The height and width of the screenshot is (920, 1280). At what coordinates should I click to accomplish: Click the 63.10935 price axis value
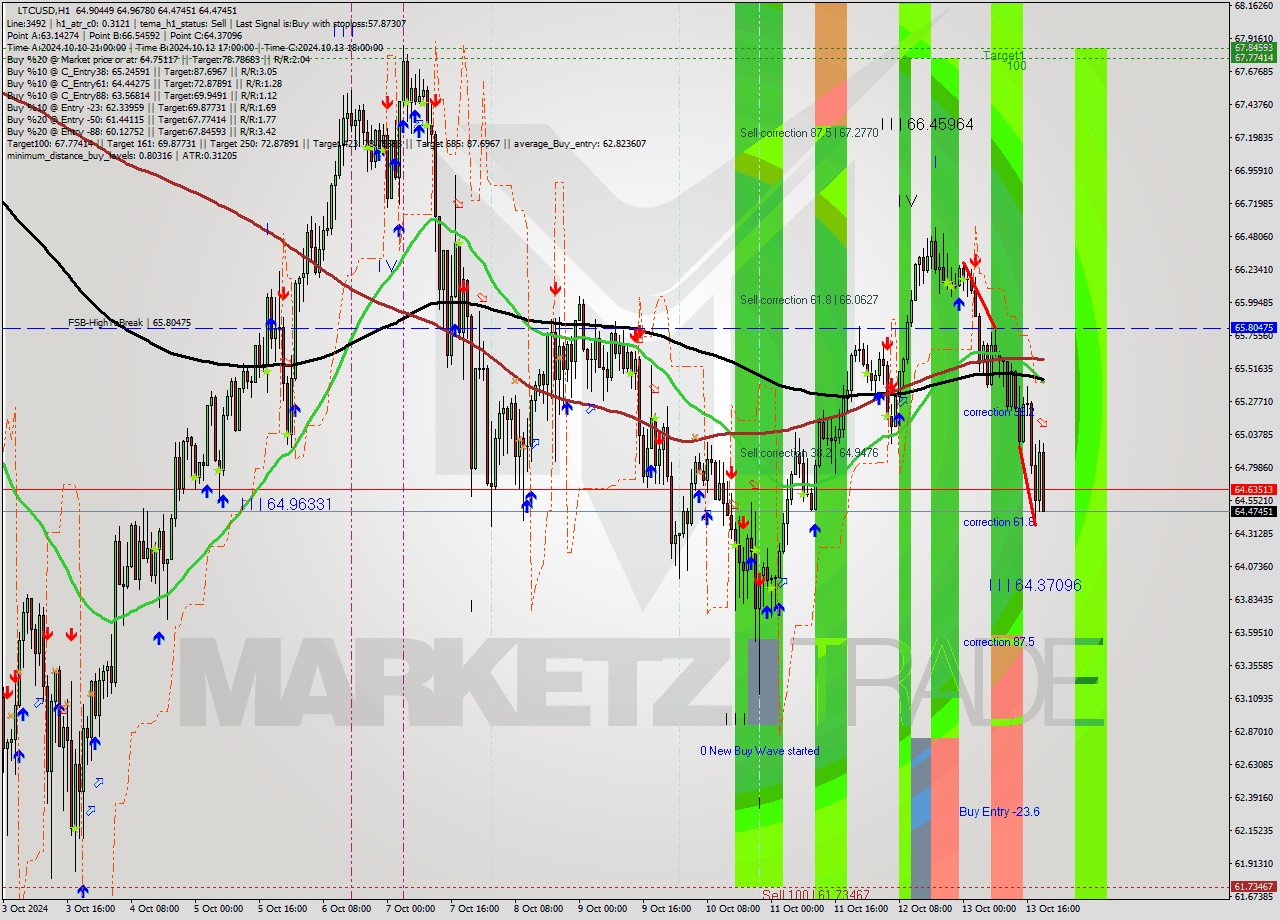tap(1254, 699)
